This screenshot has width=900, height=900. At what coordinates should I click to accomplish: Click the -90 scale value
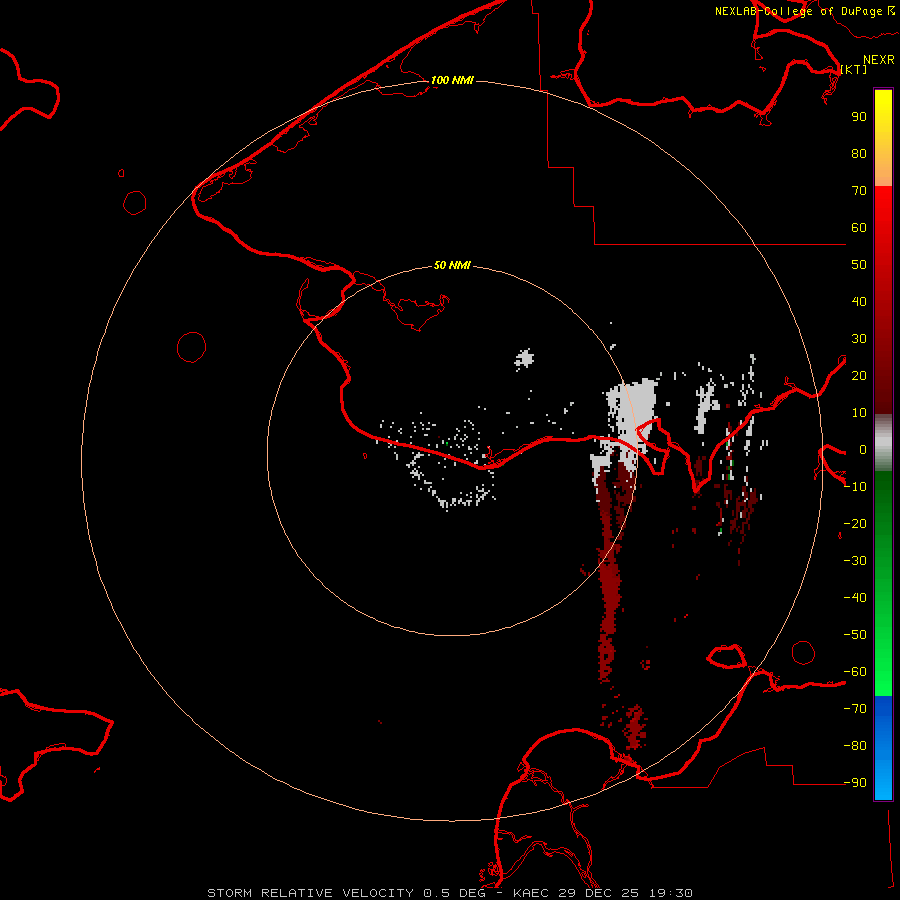tap(855, 783)
